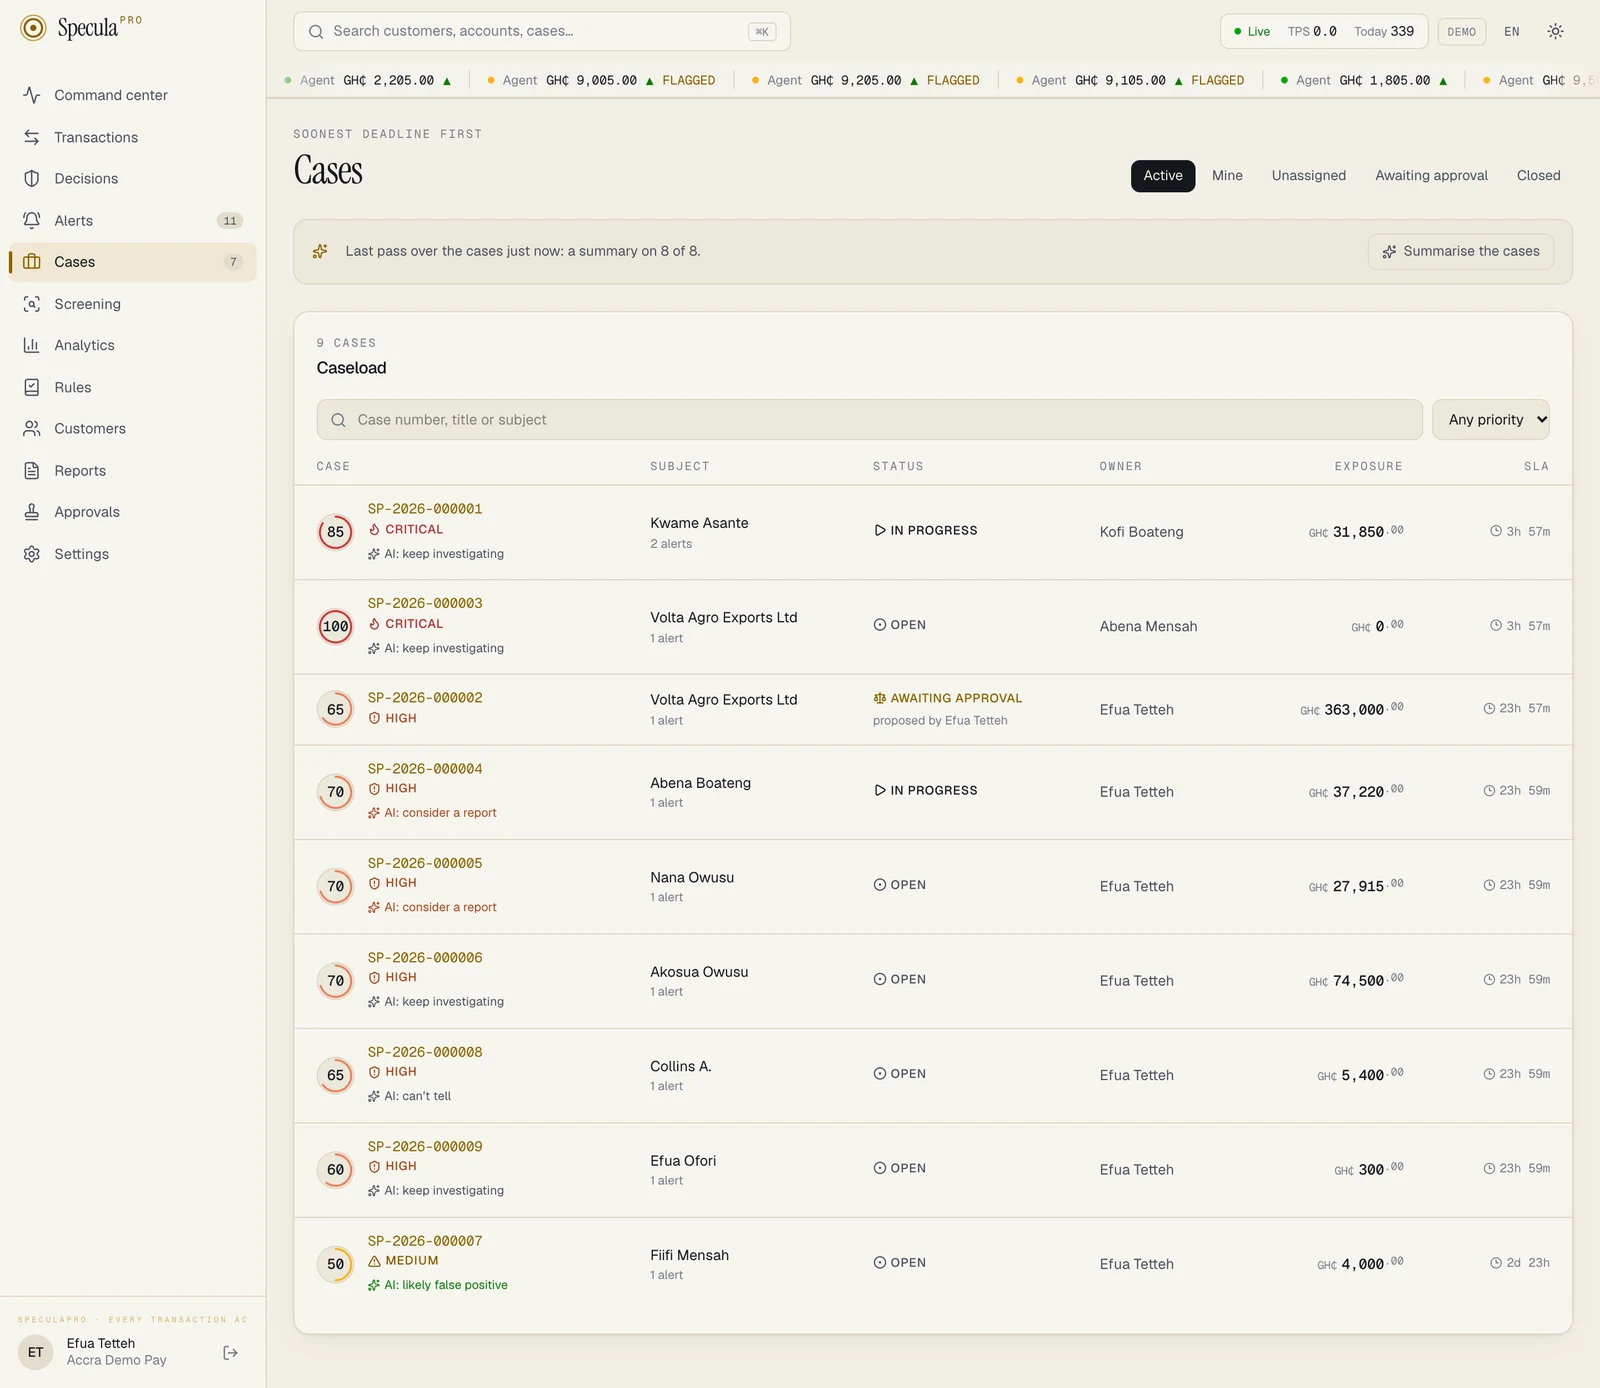Screen dimensions: 1600x1388
Task: Open case SP-2026-000003
Action: click(425, 604)
